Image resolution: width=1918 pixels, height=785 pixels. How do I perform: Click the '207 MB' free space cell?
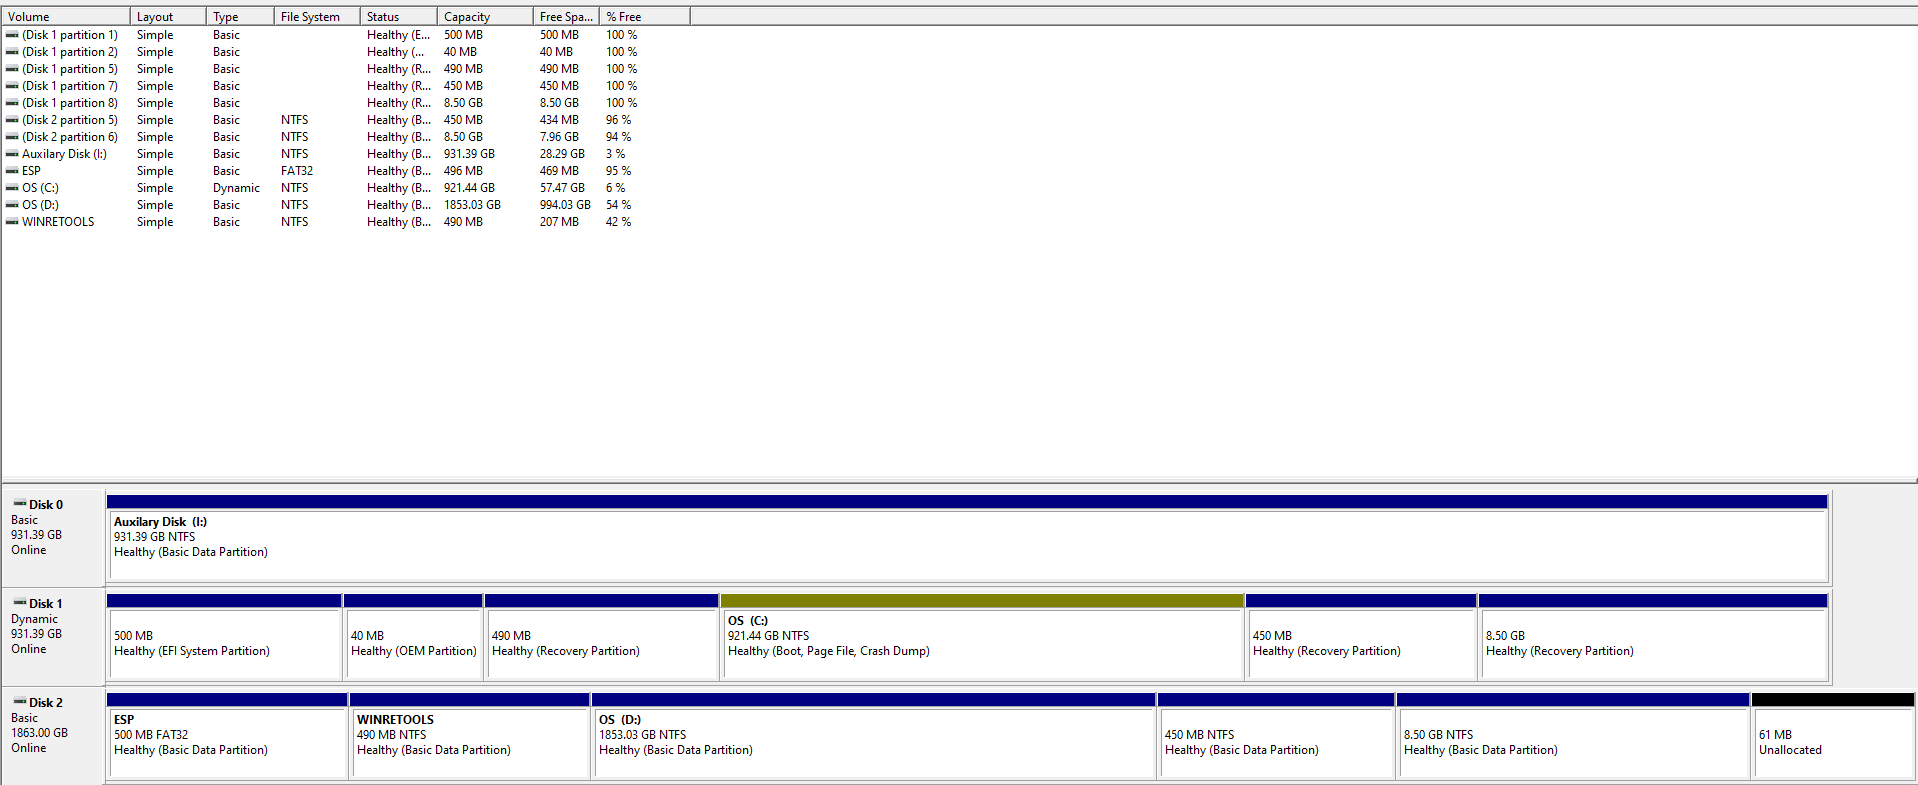[559, 222]
